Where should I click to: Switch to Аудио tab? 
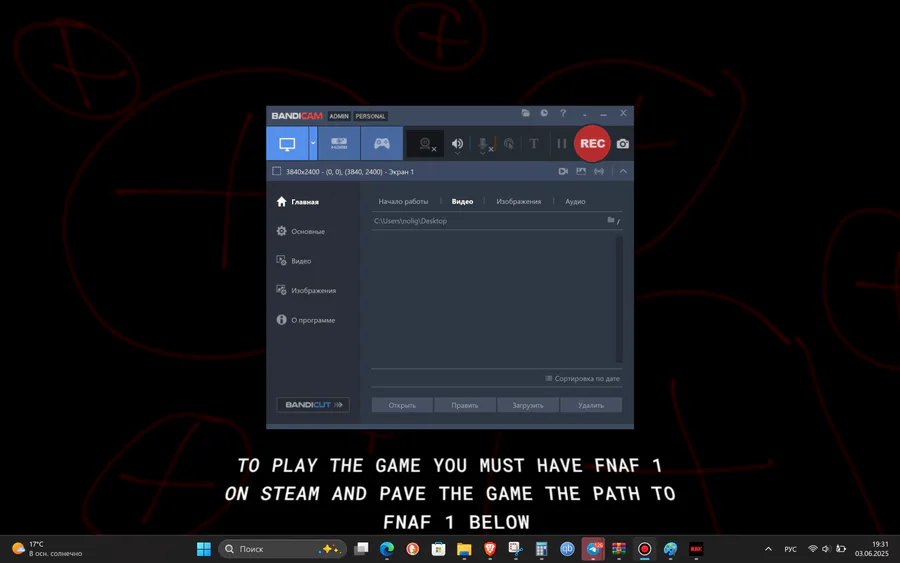point(575,201)
